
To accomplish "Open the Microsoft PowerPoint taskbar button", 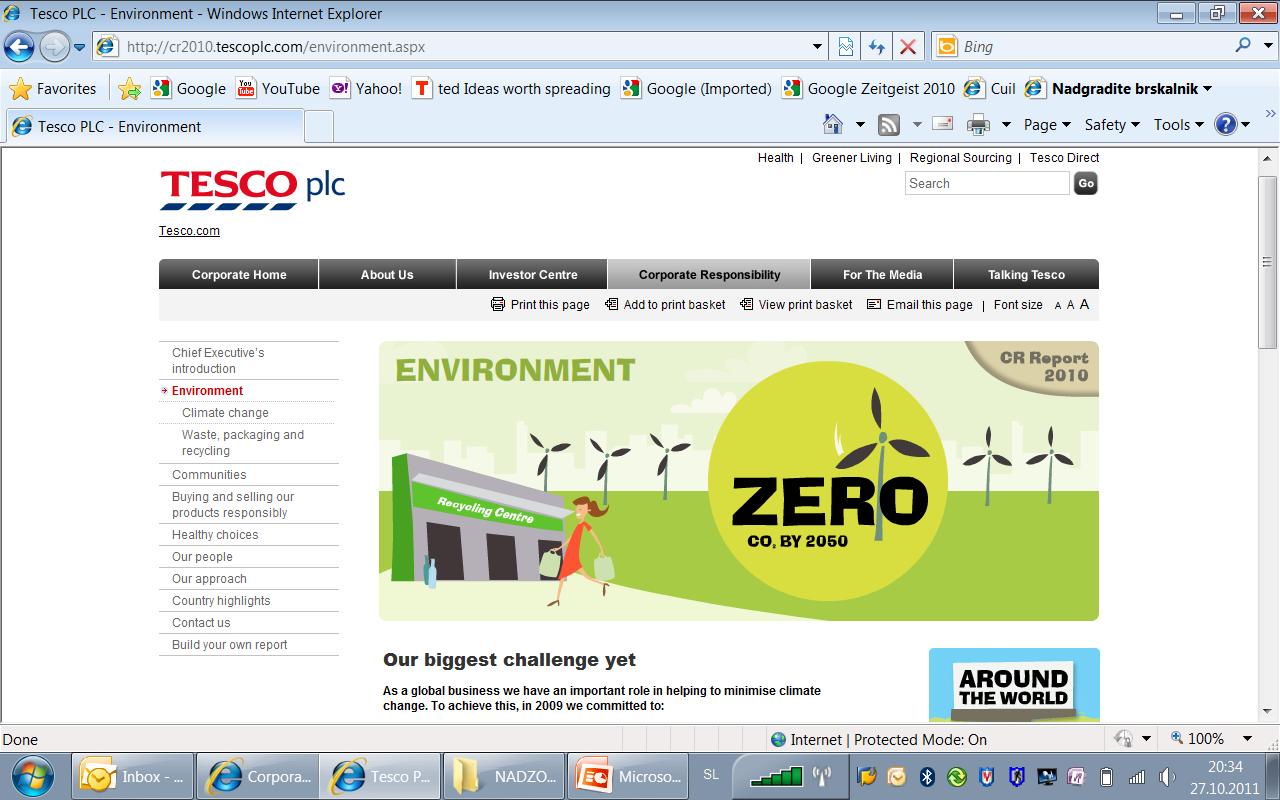I will [x=626, y=776].
